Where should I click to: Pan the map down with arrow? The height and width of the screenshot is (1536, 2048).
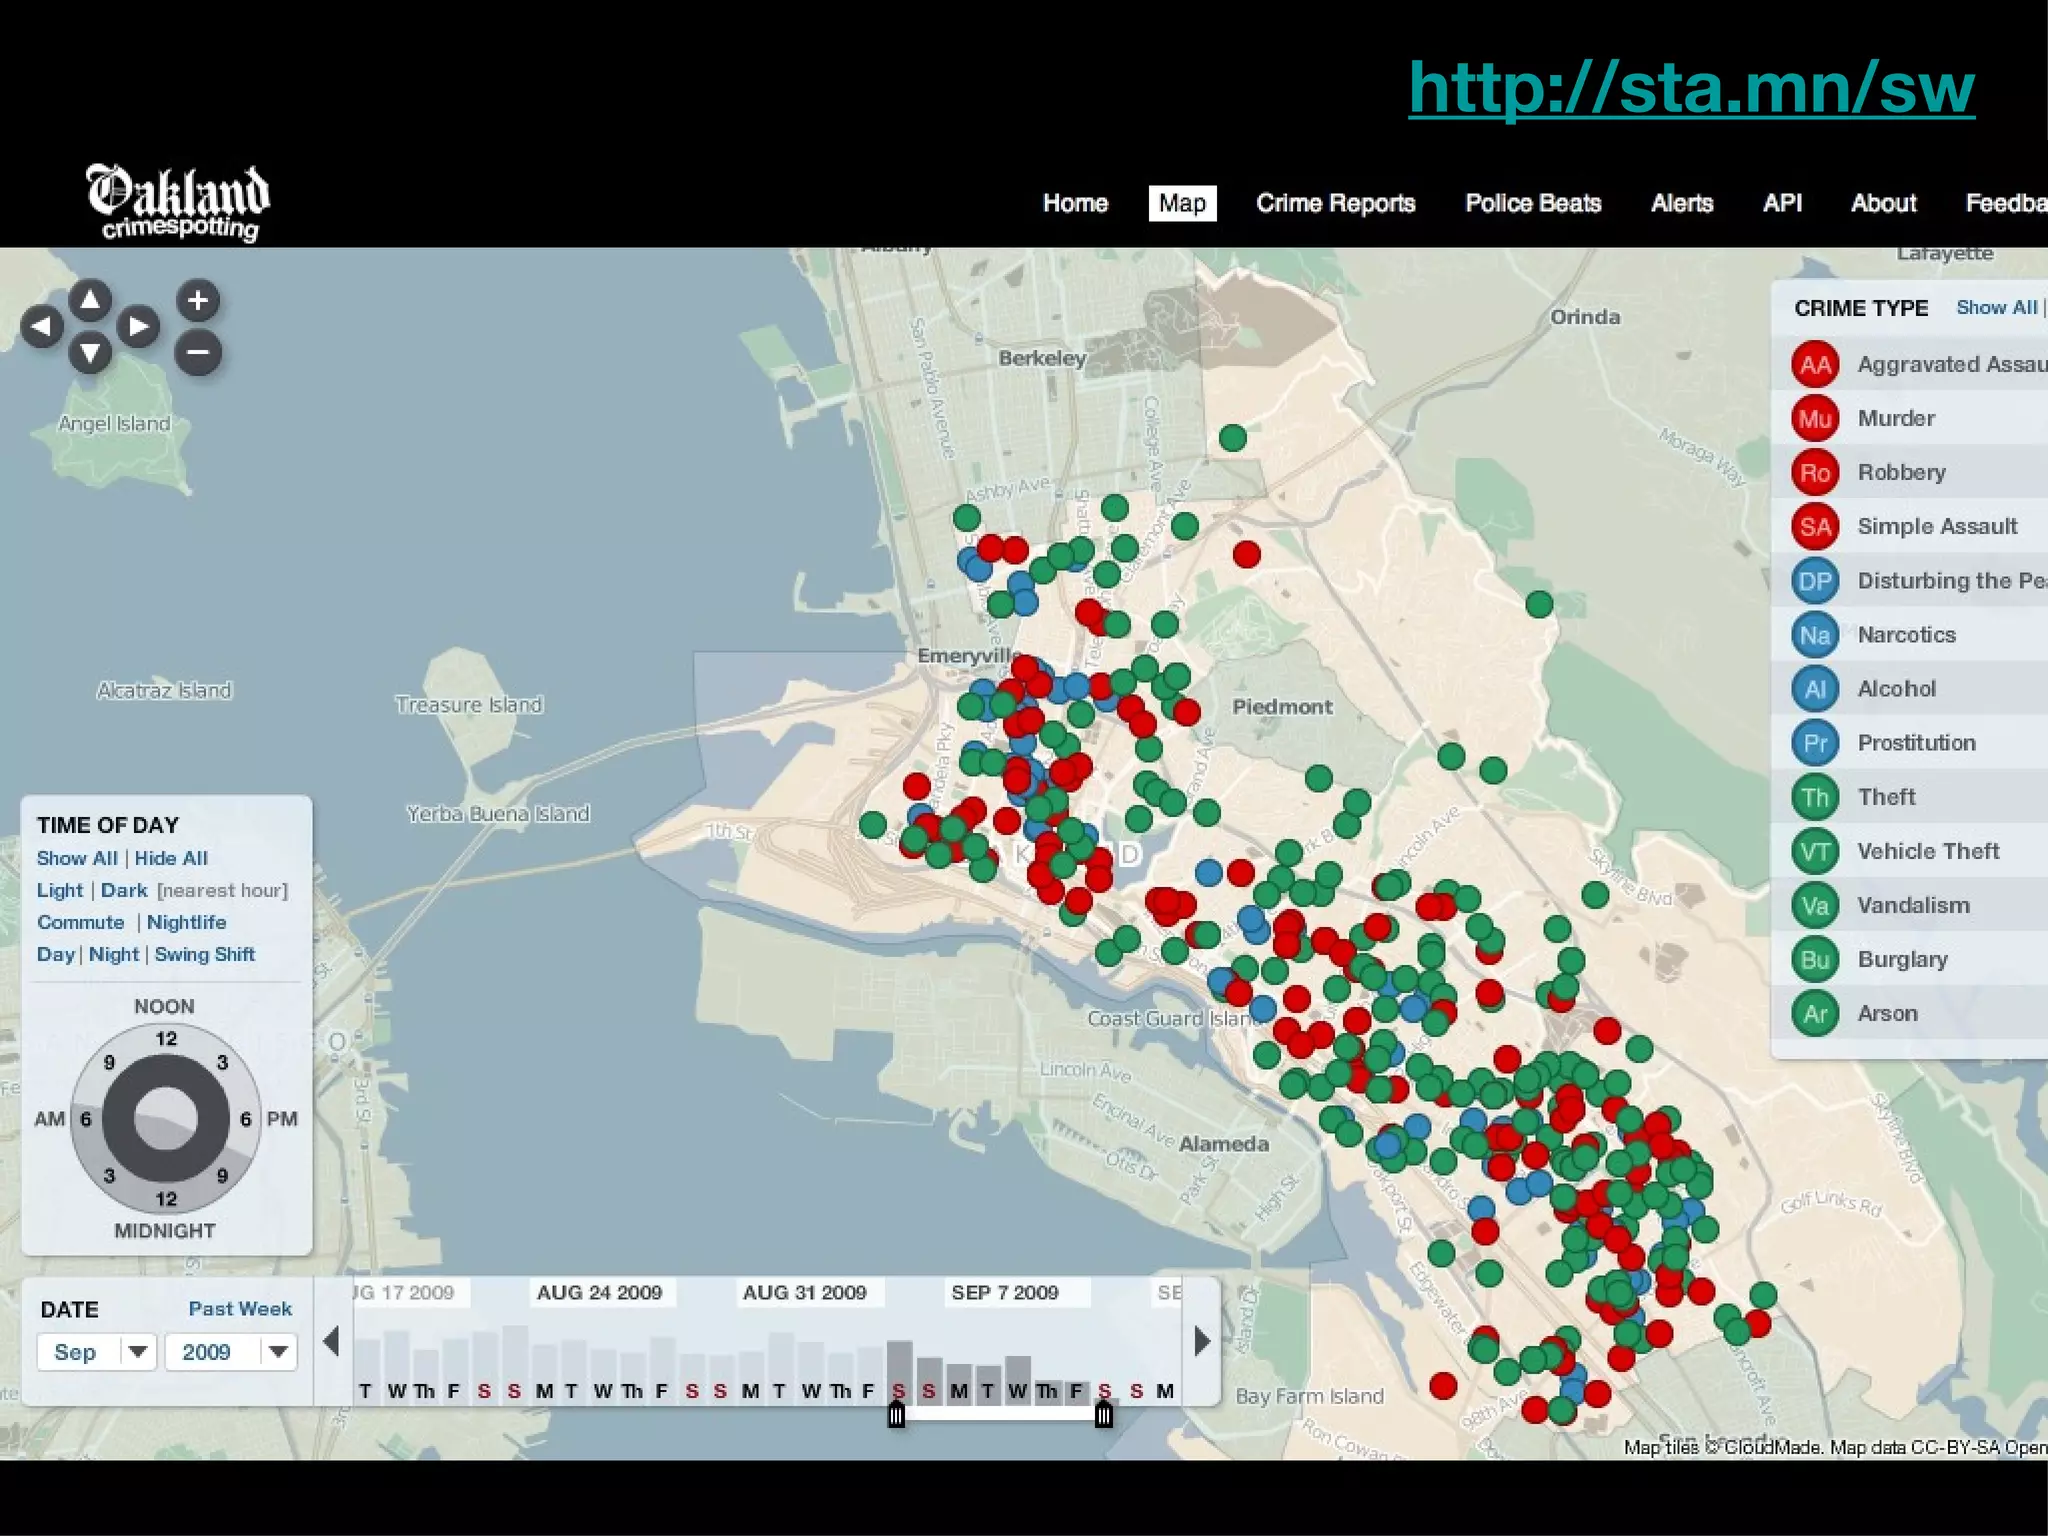point(90,352)
